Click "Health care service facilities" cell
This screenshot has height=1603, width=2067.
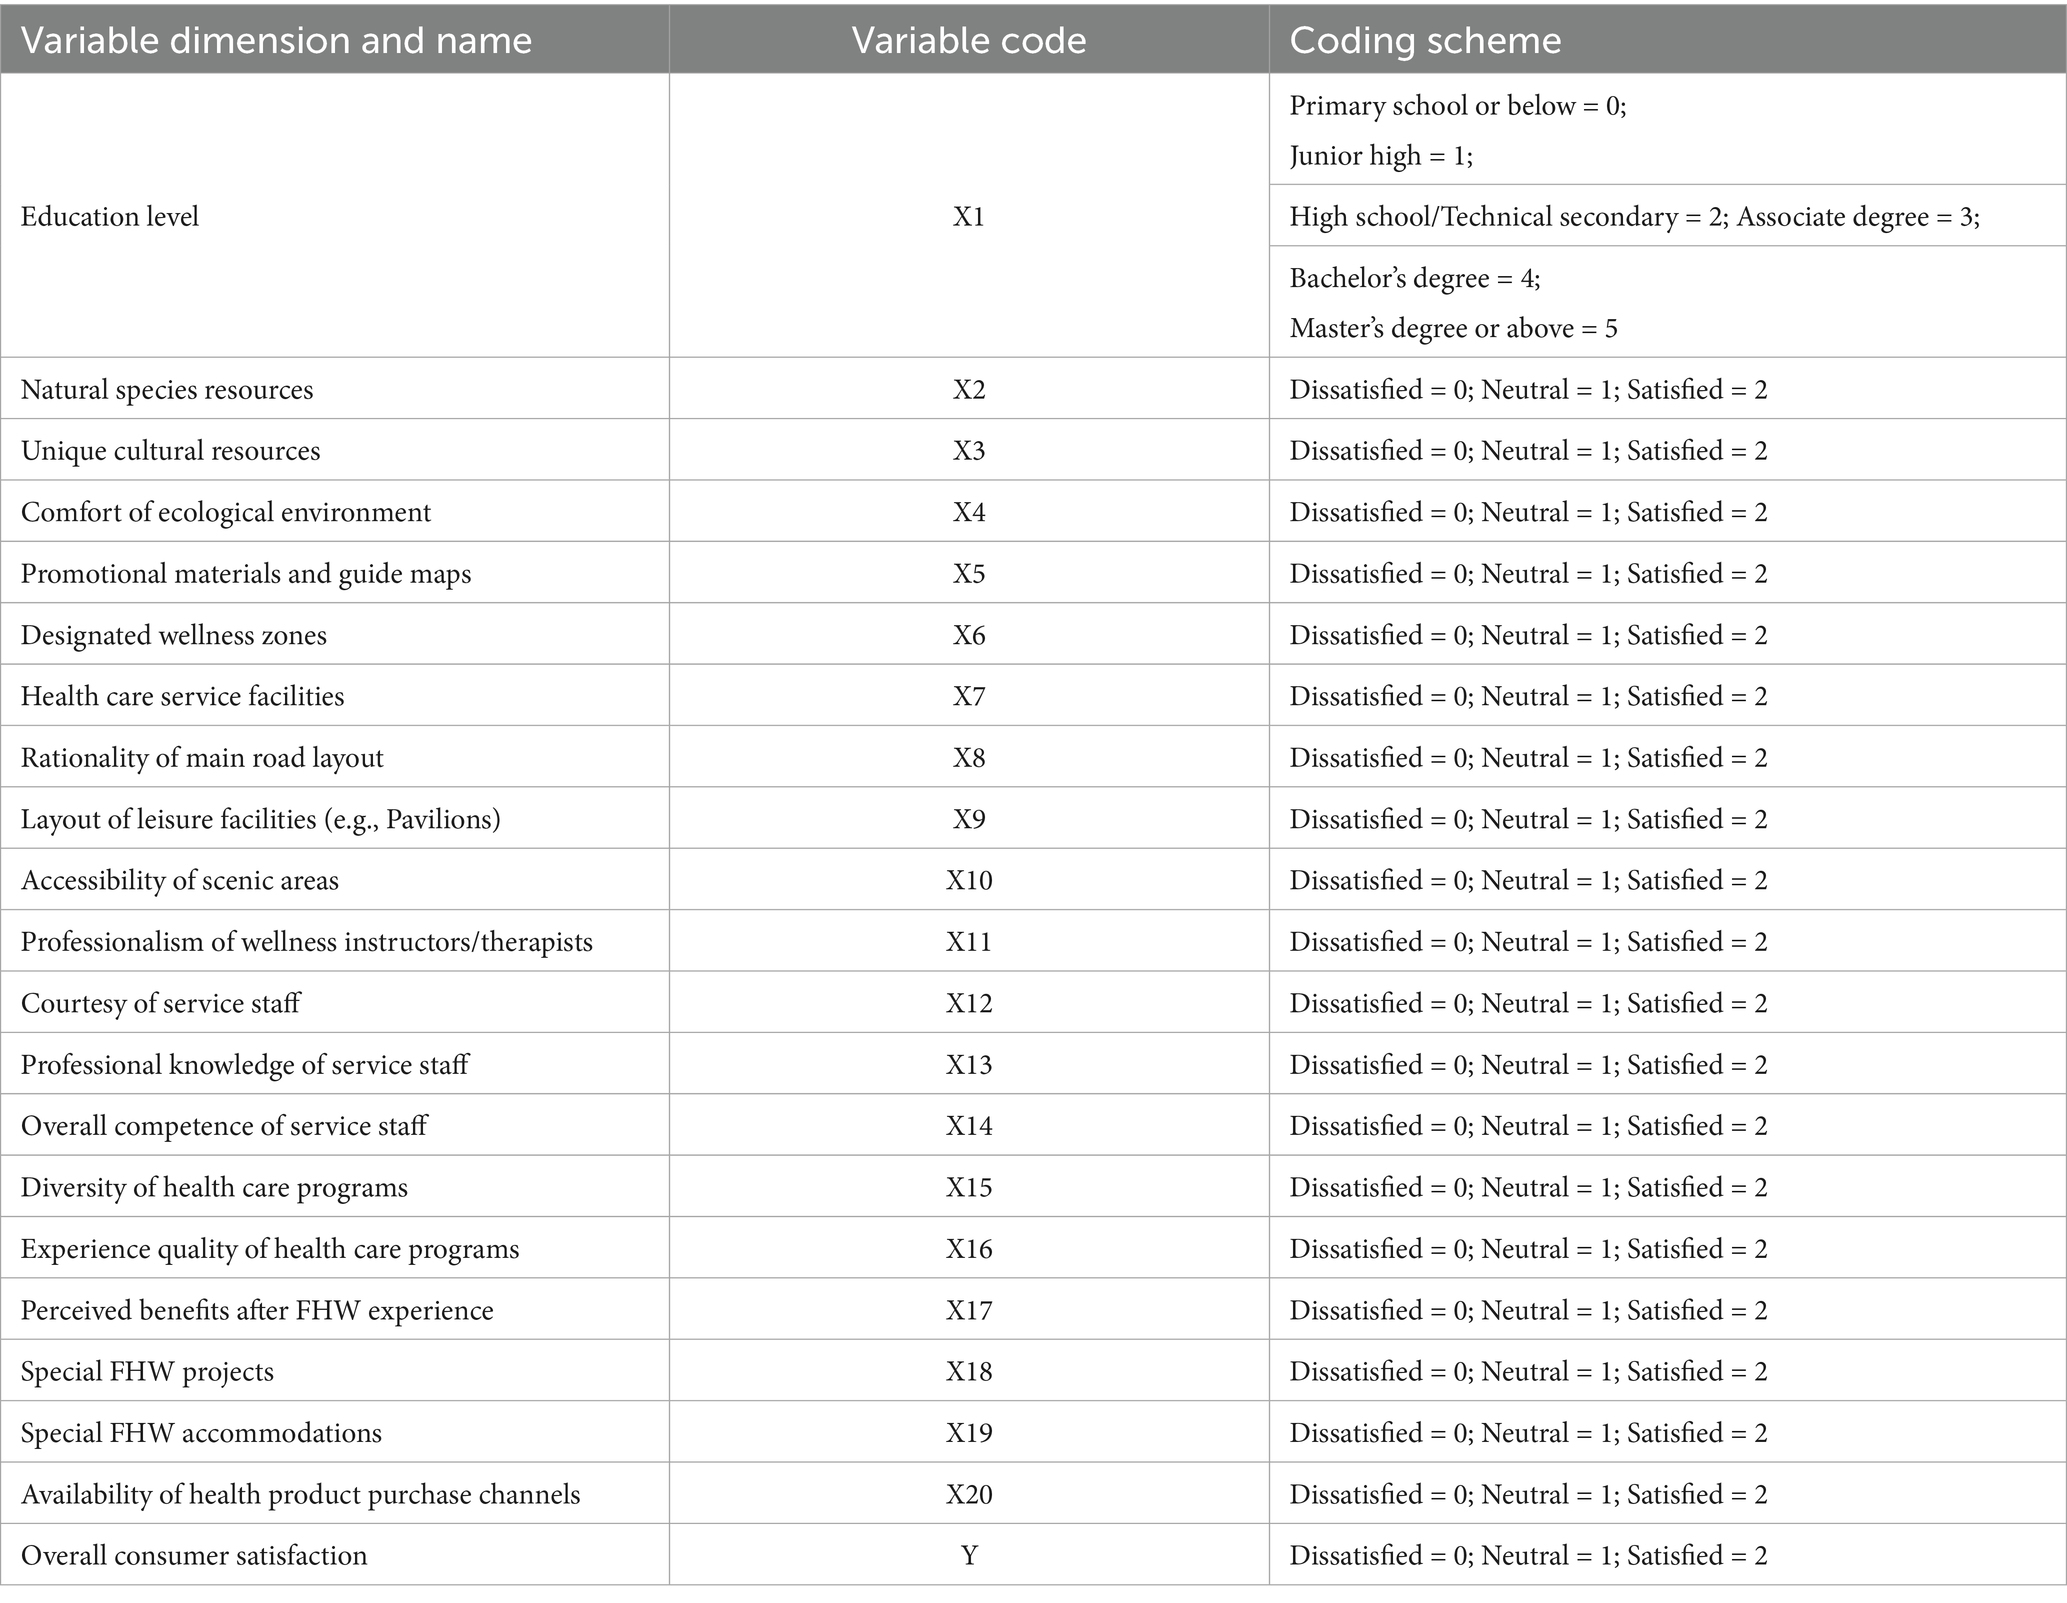[183, 697]
